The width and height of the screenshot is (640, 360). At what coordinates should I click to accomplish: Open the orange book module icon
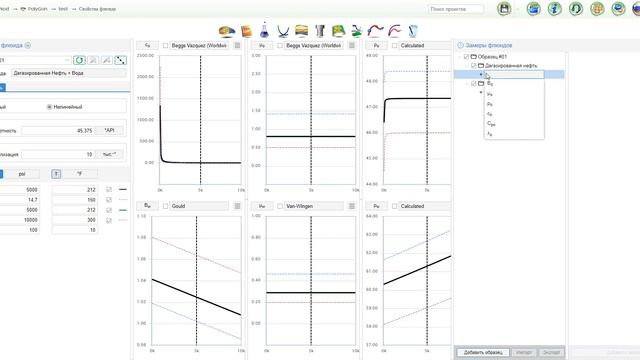[x=247, y=31]
